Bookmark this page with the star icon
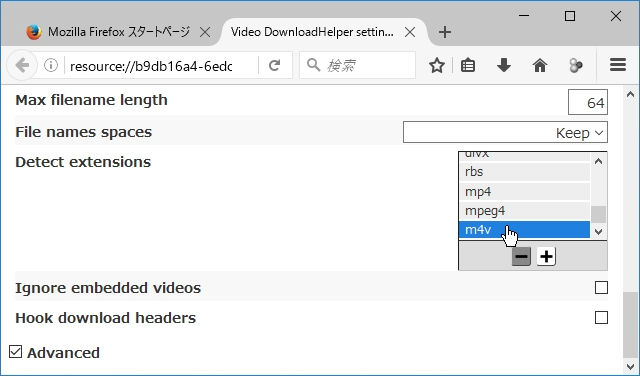The image size is (640, 376). tap(437, 65)
